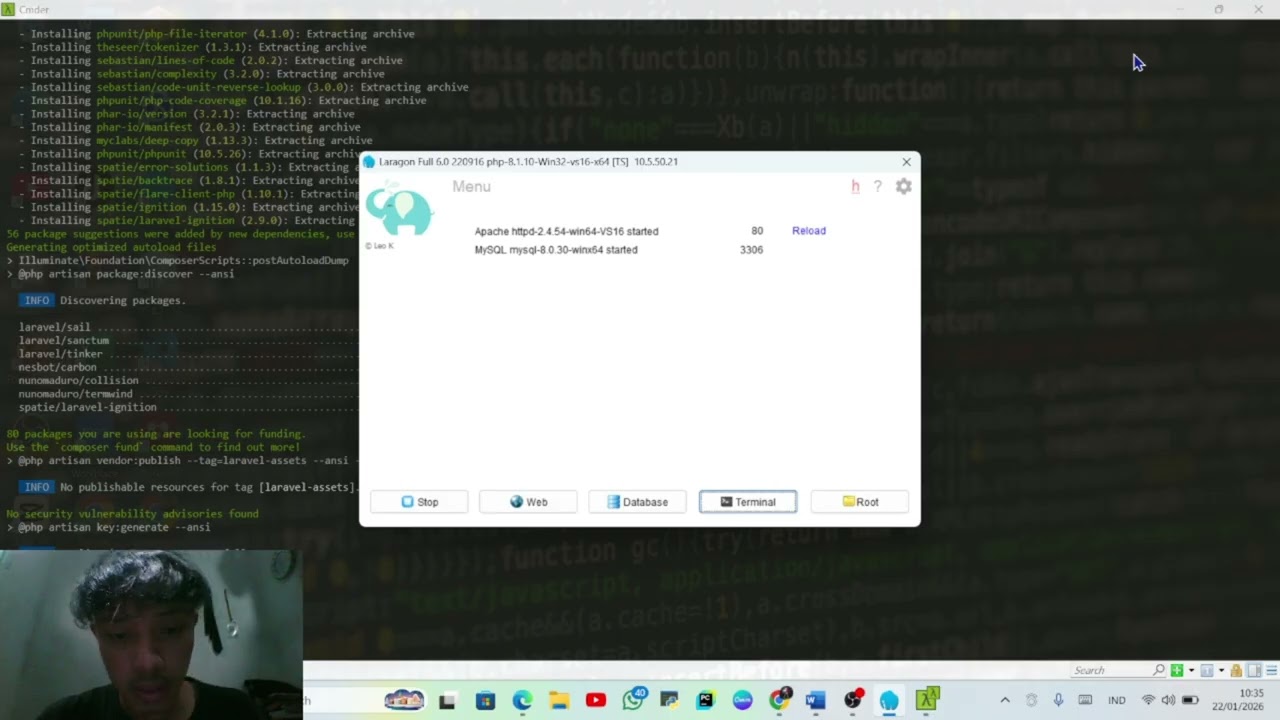Open the Web button in Laragon
1280x720 pixels.
coord(528,502)
